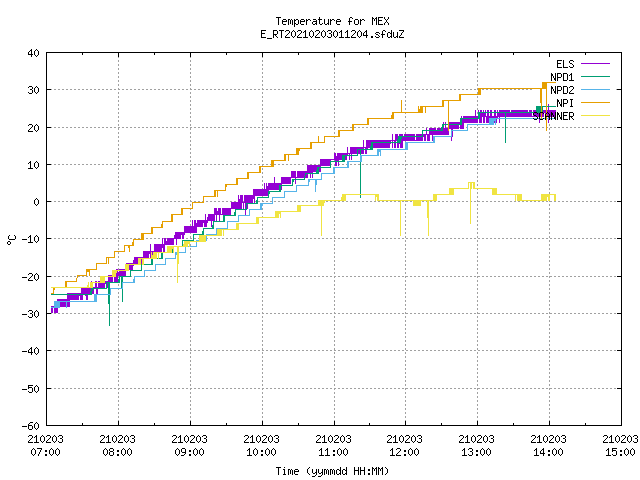Viewport: 640px width, 480px height.
Task: Click the chart title 'Temperature for MEX'
Action: [332, 21]
